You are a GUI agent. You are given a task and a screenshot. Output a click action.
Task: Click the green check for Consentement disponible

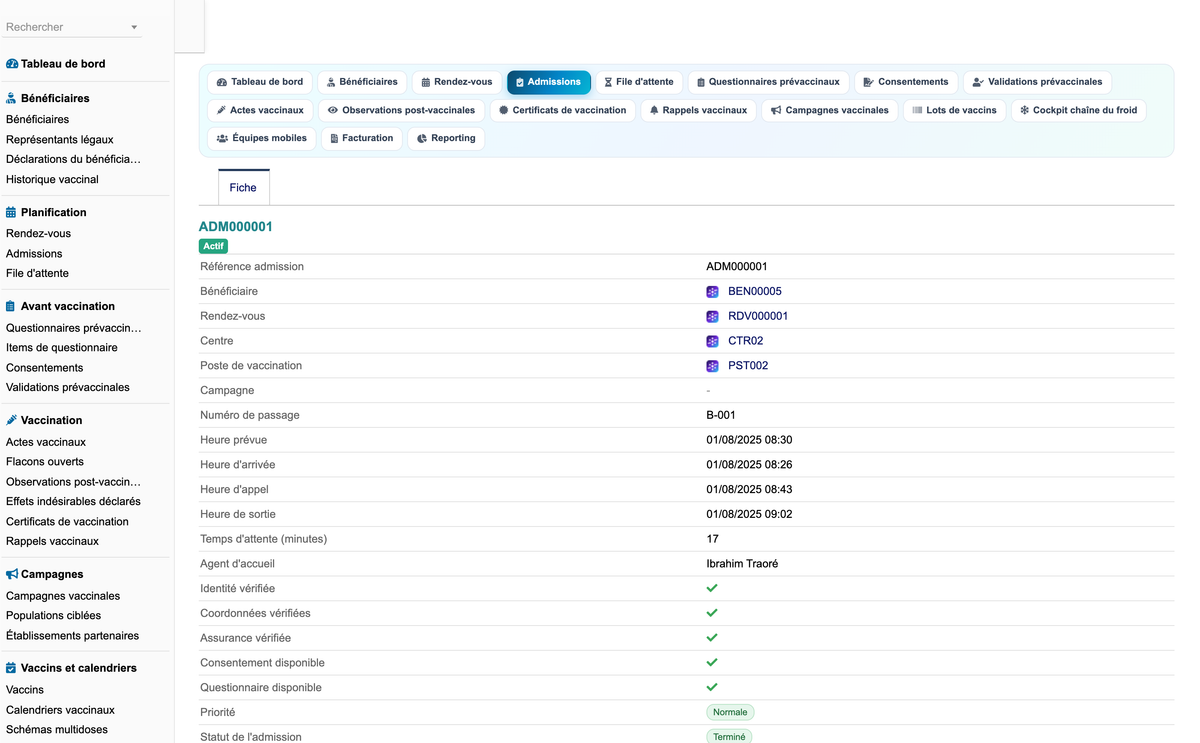[712, 662]
